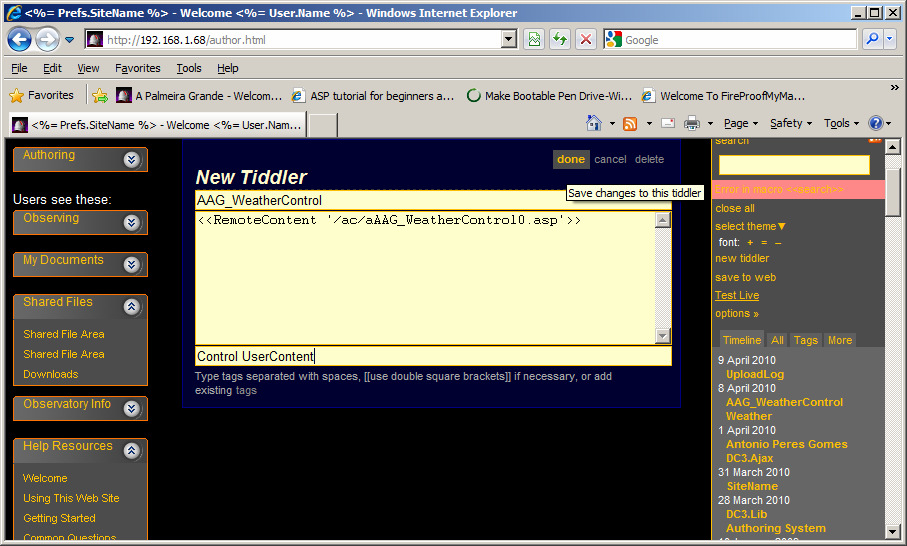Click the tags field Control UserContent
This screenshot has height=546, width=907.
click(433, 356)
